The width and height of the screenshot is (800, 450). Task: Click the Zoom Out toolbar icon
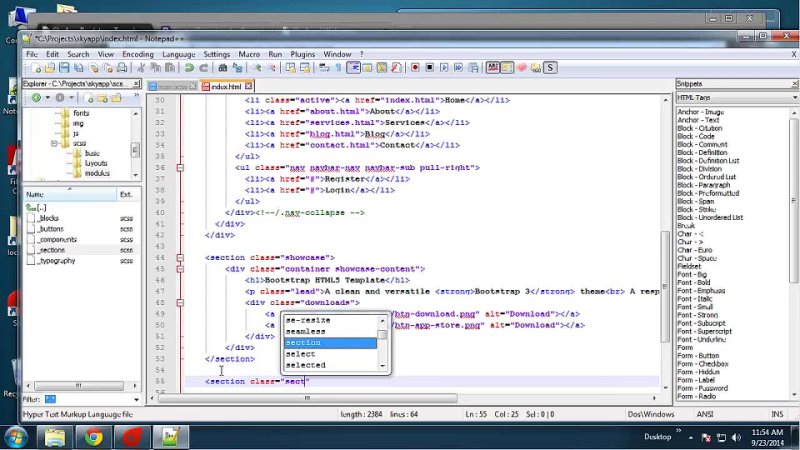tap(272, 68)
